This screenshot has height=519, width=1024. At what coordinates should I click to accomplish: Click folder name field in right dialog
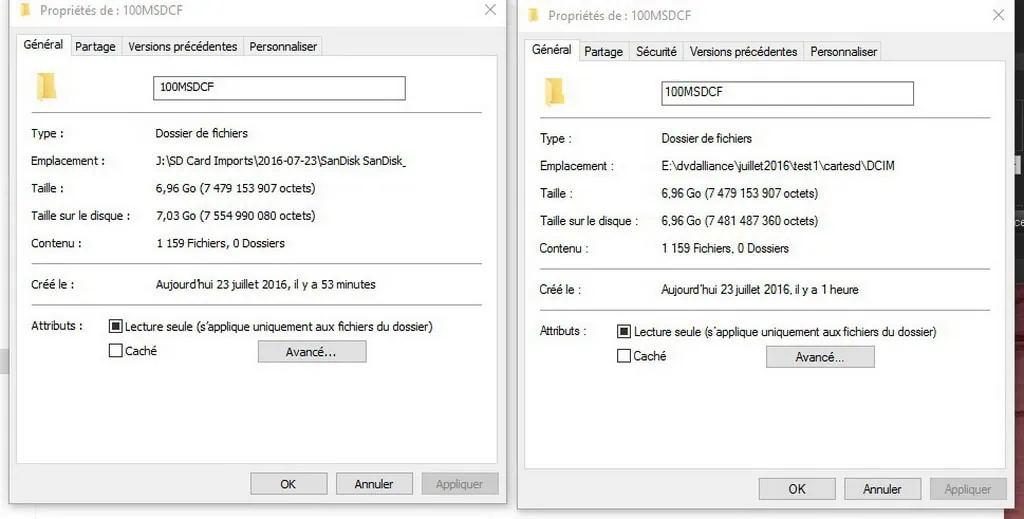(787, 92)
